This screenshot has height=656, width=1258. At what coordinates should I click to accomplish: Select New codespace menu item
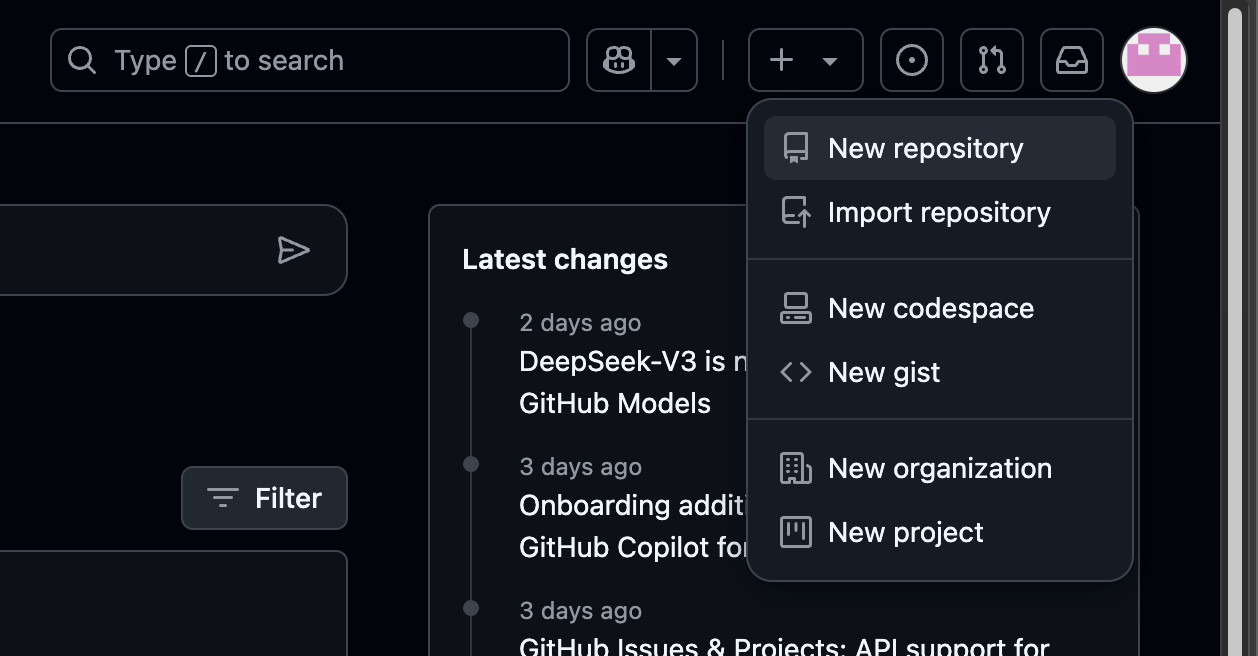coord(940,308)
